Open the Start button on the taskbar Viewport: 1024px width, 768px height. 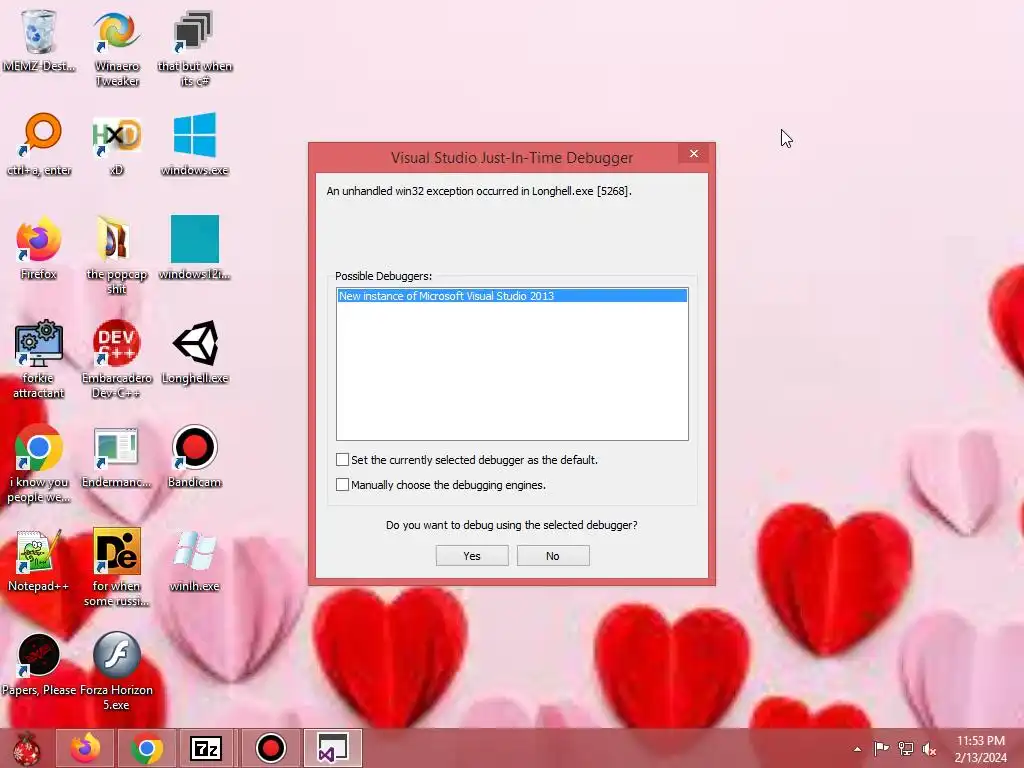[x=27, y=748]
